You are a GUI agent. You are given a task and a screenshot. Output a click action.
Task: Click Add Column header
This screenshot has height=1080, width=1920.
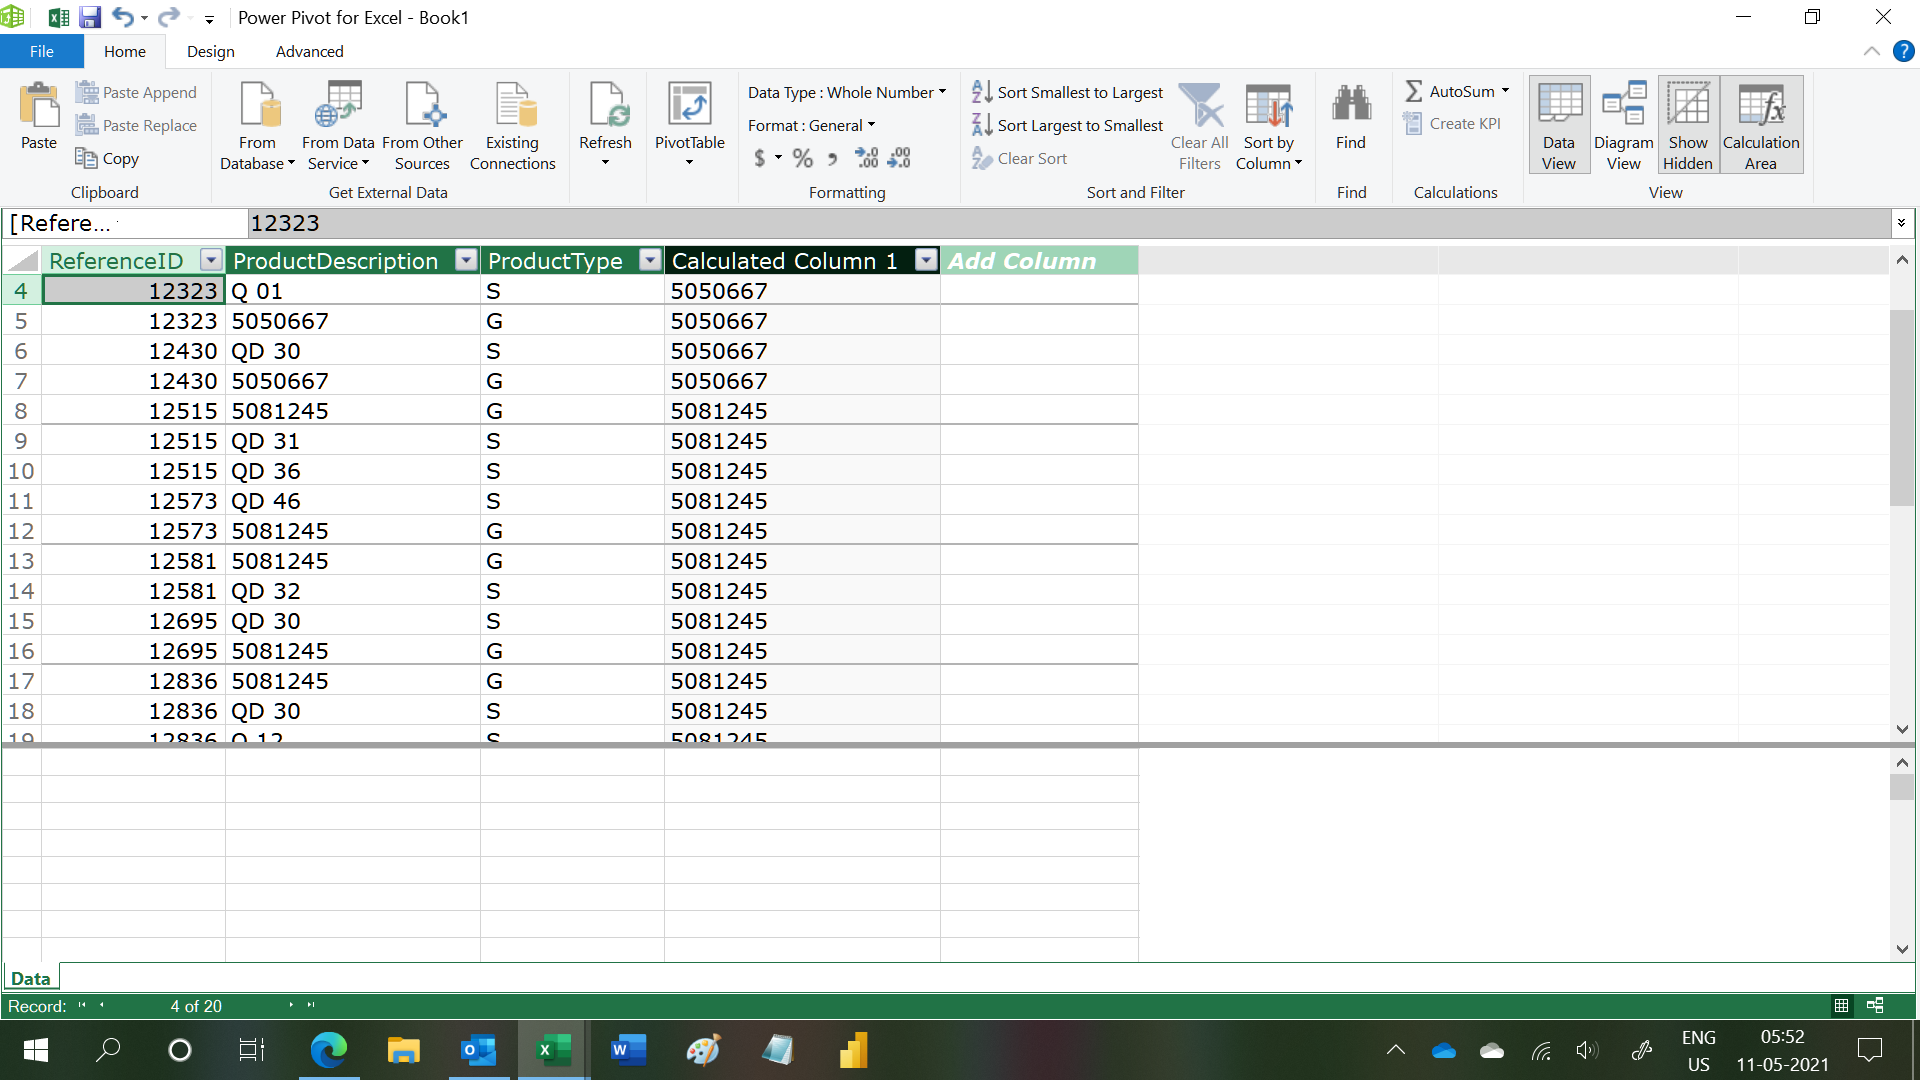point(1038,260)
